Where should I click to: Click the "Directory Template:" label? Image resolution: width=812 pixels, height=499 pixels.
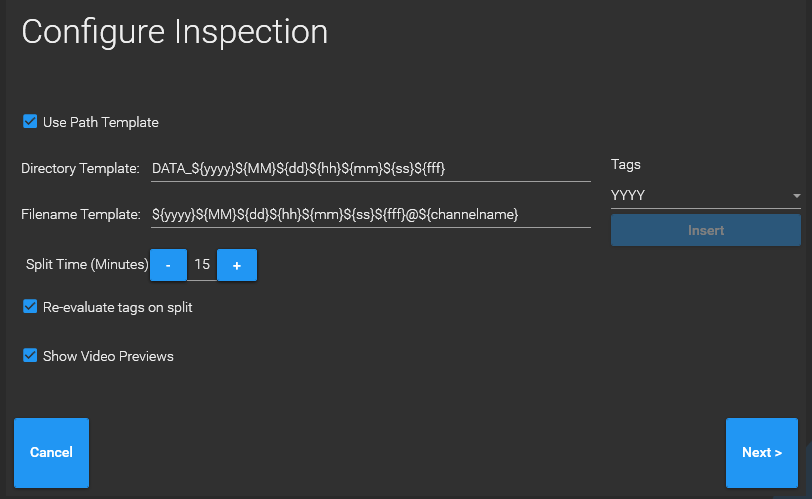point(80,168)
